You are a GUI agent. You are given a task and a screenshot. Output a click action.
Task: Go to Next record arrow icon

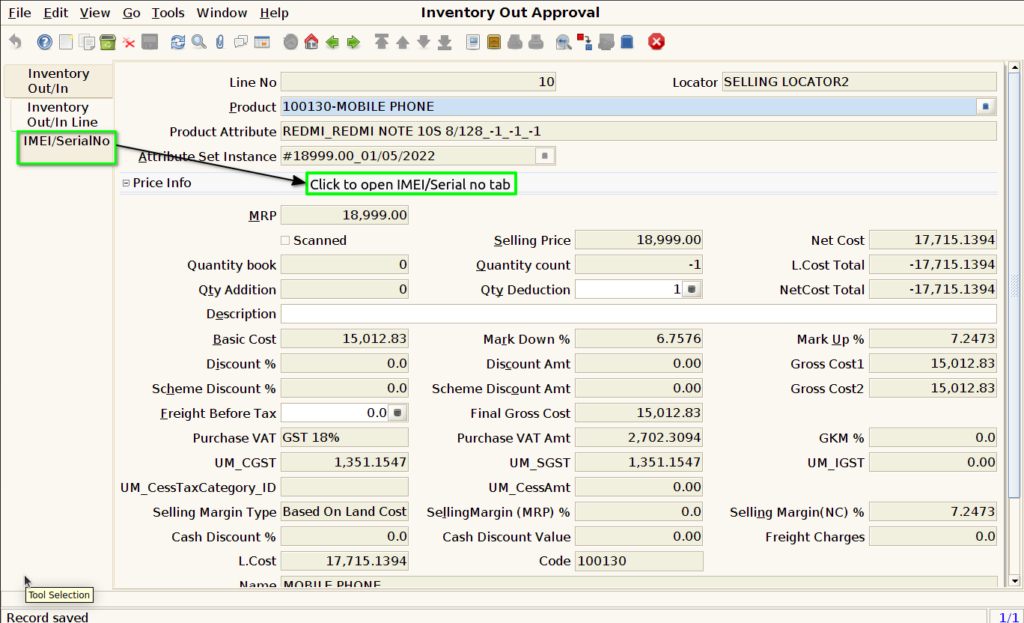(x=424, y=42)
